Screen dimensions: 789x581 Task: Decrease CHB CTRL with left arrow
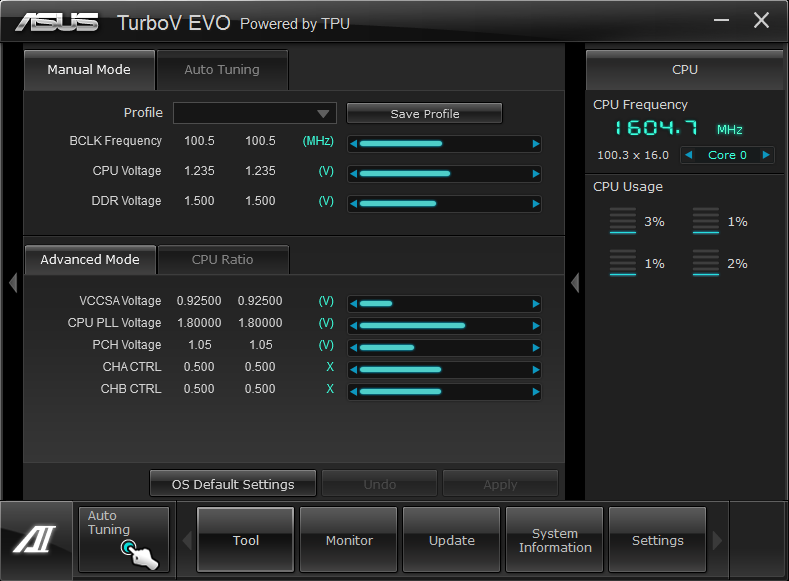tap(353, 392)
